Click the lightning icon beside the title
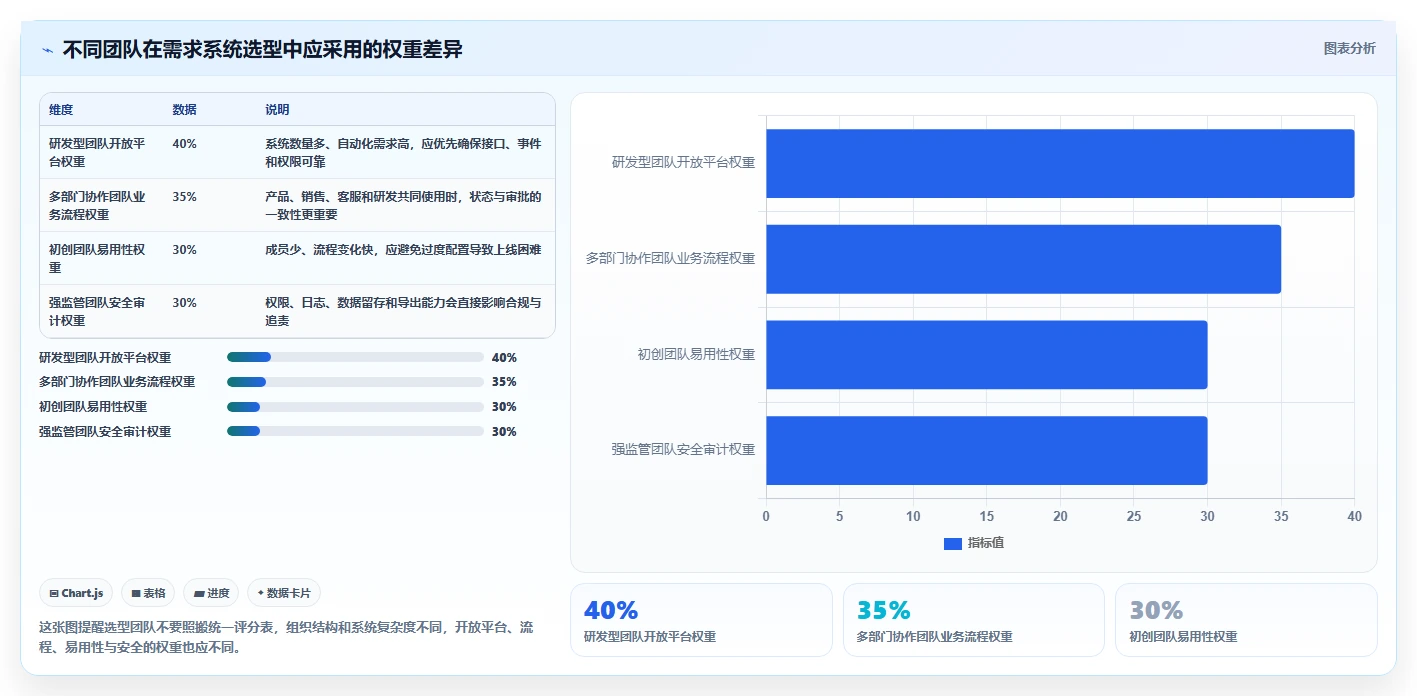The width and height of the screenshot is (1417, 696). 47,50
